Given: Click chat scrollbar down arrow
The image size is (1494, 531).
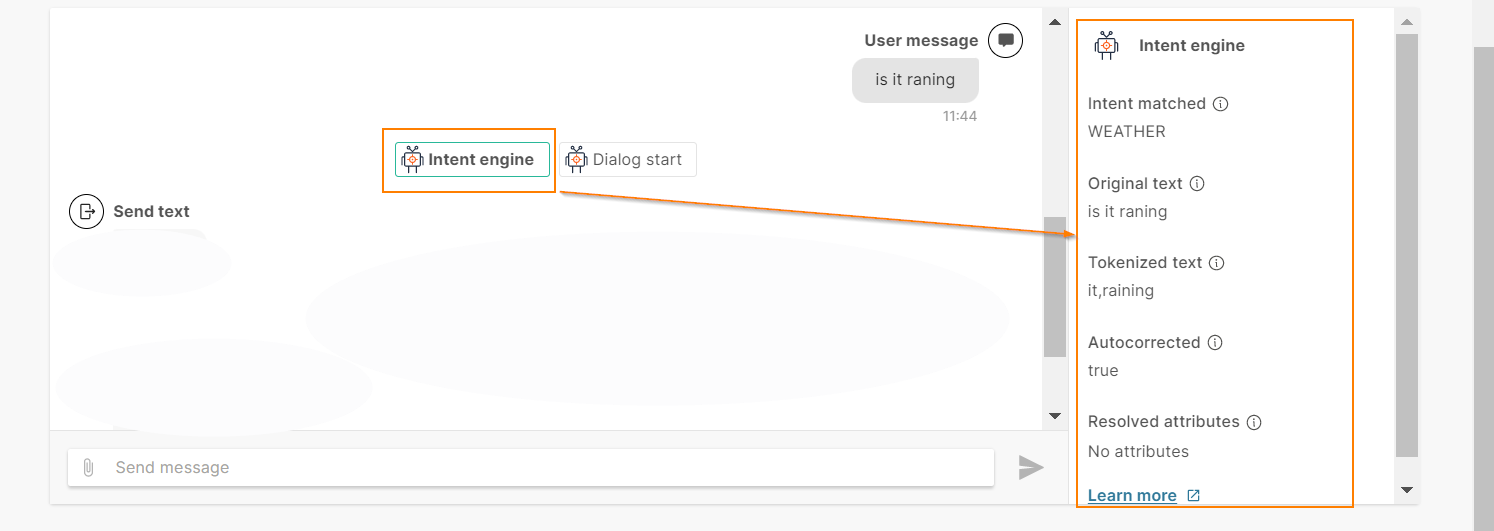Looking at the screenshot, I should (1055, 416).
